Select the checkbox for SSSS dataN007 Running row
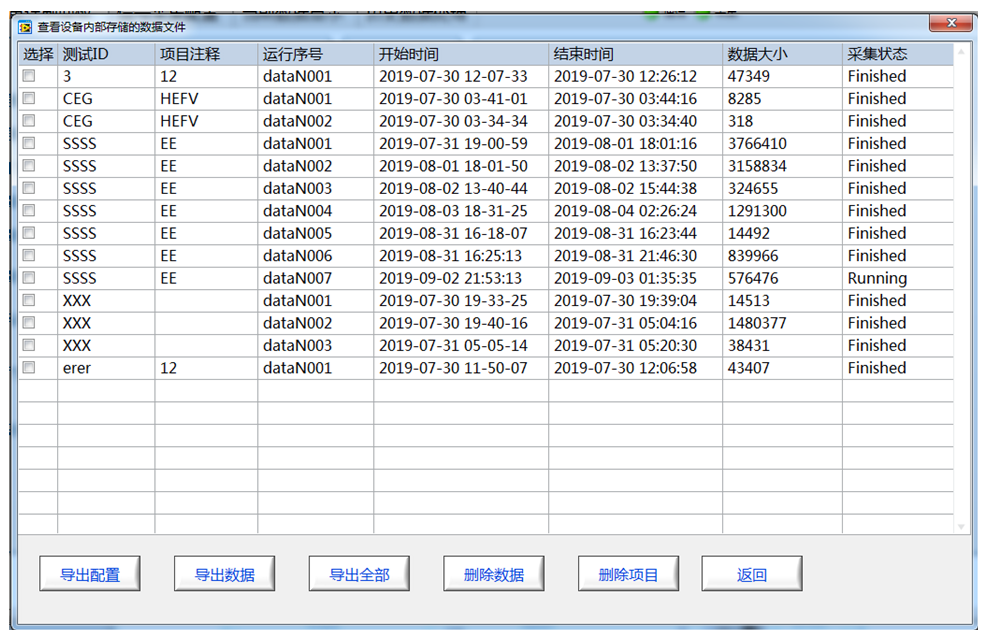The height and width of the screenshot is (640, 984). coord(29,278)
